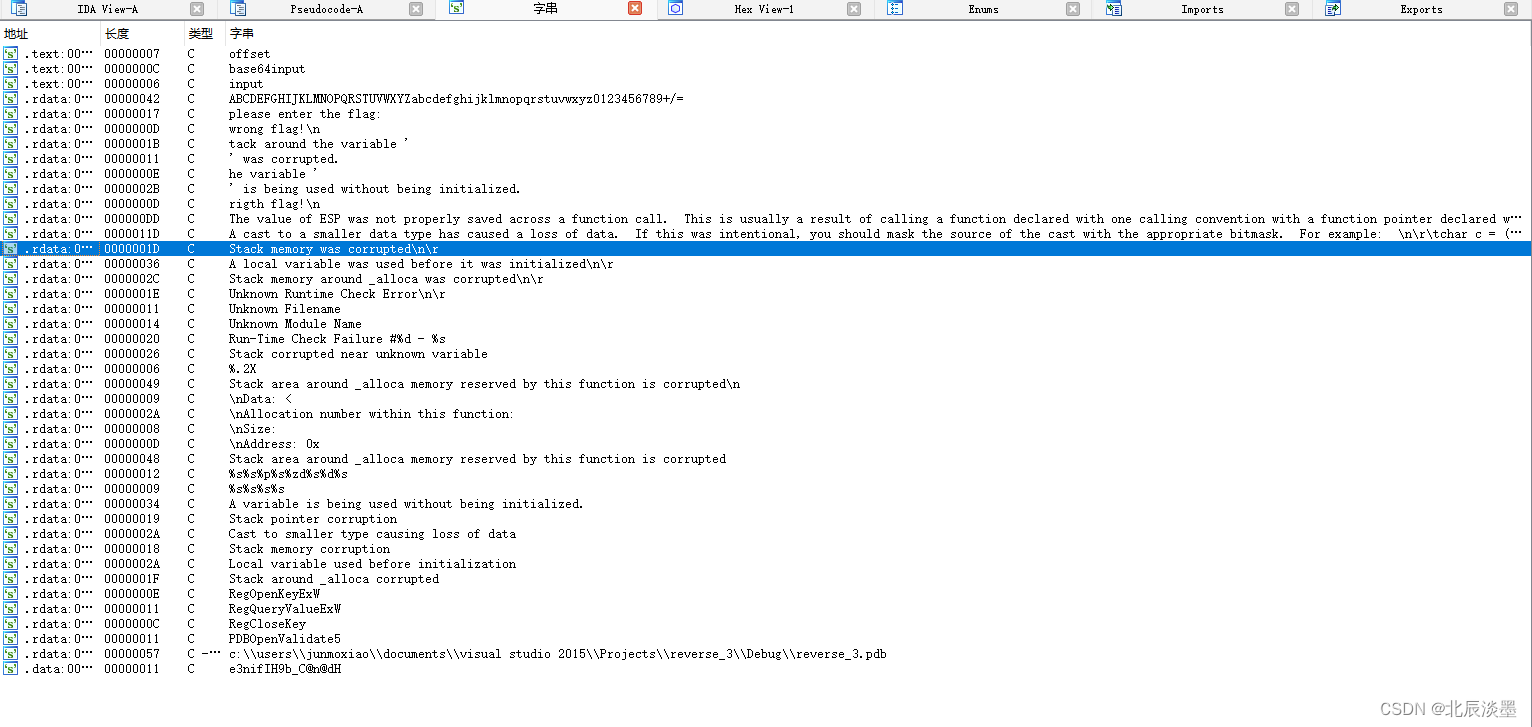Close the Enums tab
The height and width of the screenshot is (727, 1532).
coord(1073,9)
